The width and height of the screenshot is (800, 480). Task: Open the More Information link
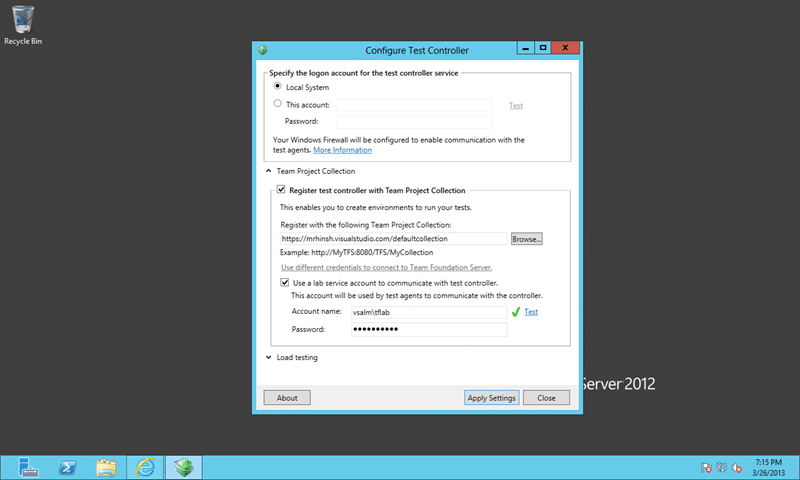click(x=342, y=150)
